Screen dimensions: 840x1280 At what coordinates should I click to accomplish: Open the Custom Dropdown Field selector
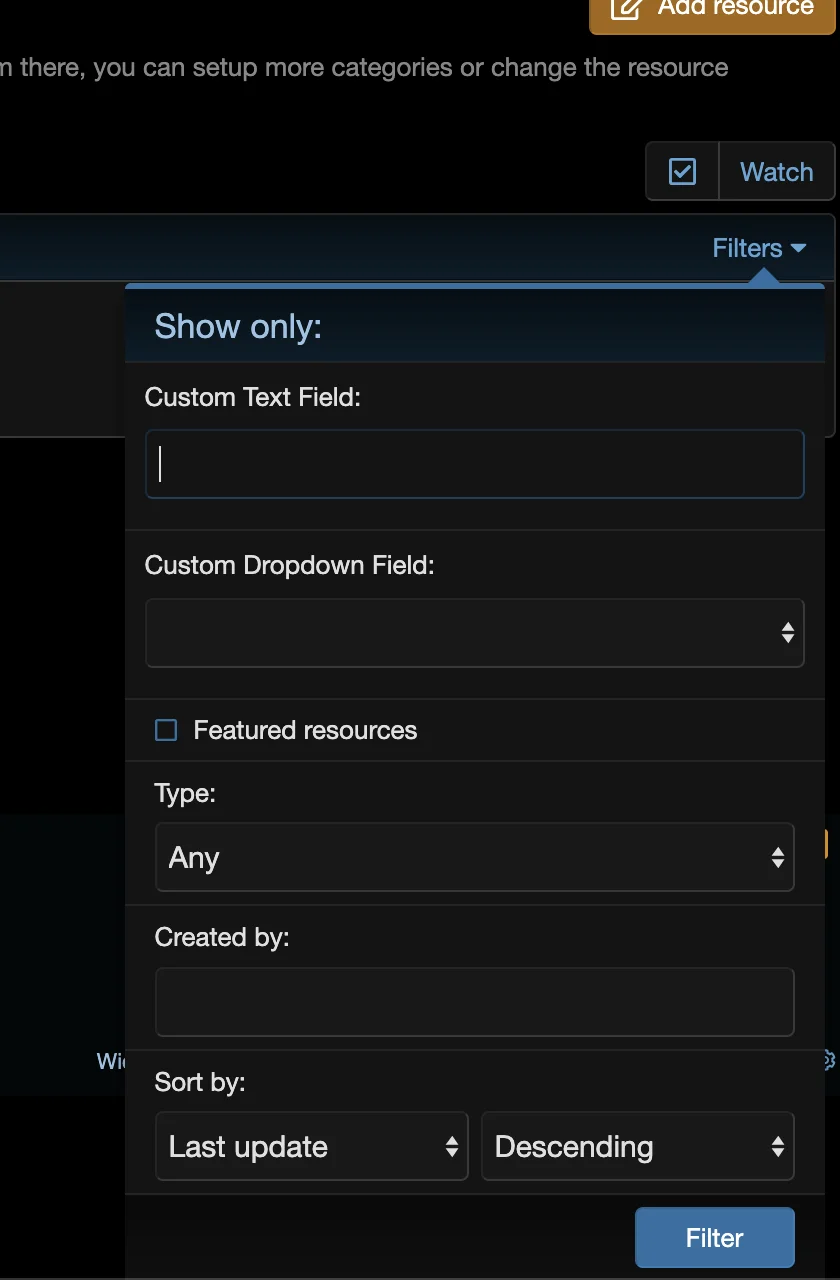tap(474, 633)
